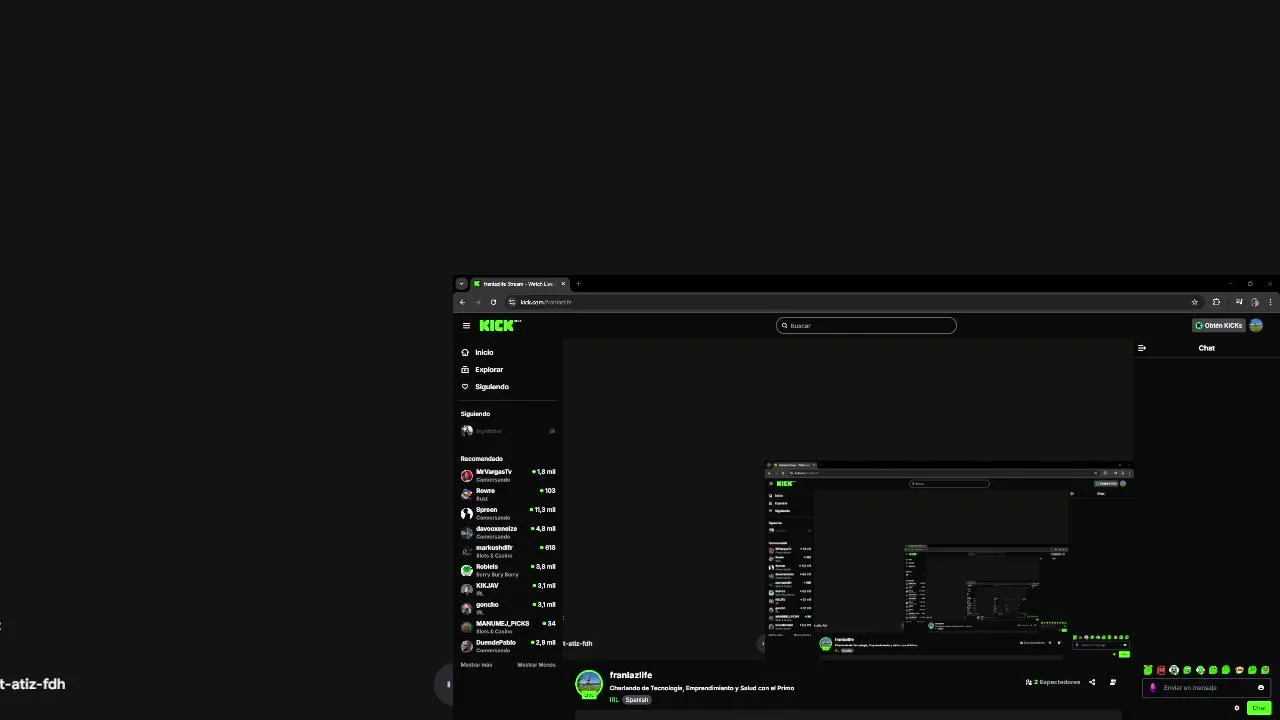Open a new browser tab
This screenshot has width=1280, height=720.
(578, 284)
